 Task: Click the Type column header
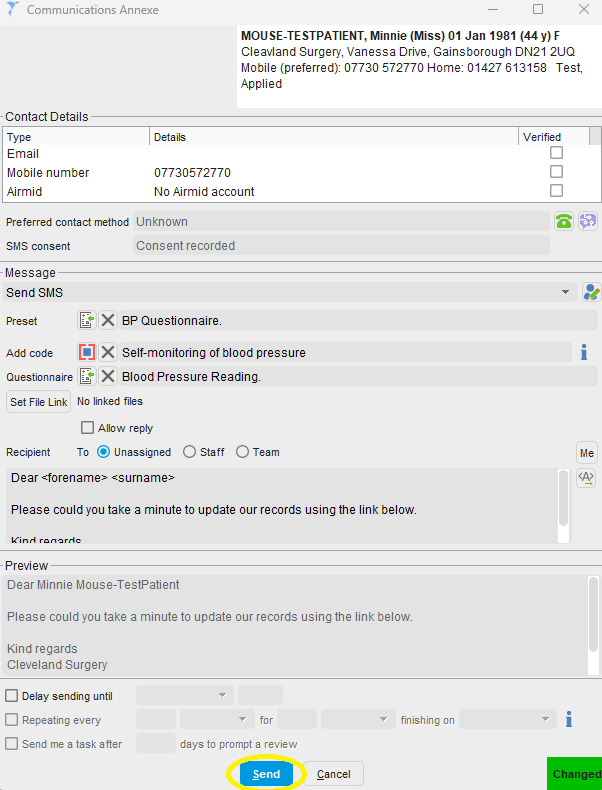(x=77, y=137)
